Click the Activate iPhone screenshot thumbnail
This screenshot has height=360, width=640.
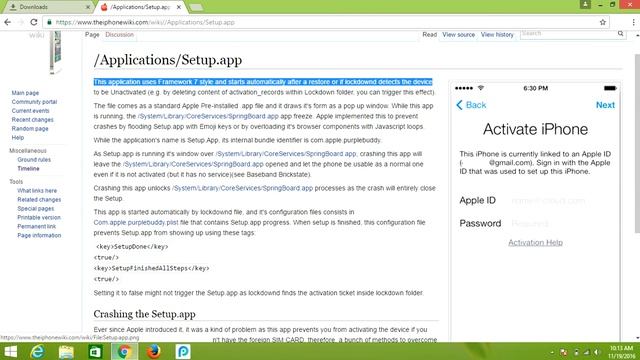click(535, 212)
